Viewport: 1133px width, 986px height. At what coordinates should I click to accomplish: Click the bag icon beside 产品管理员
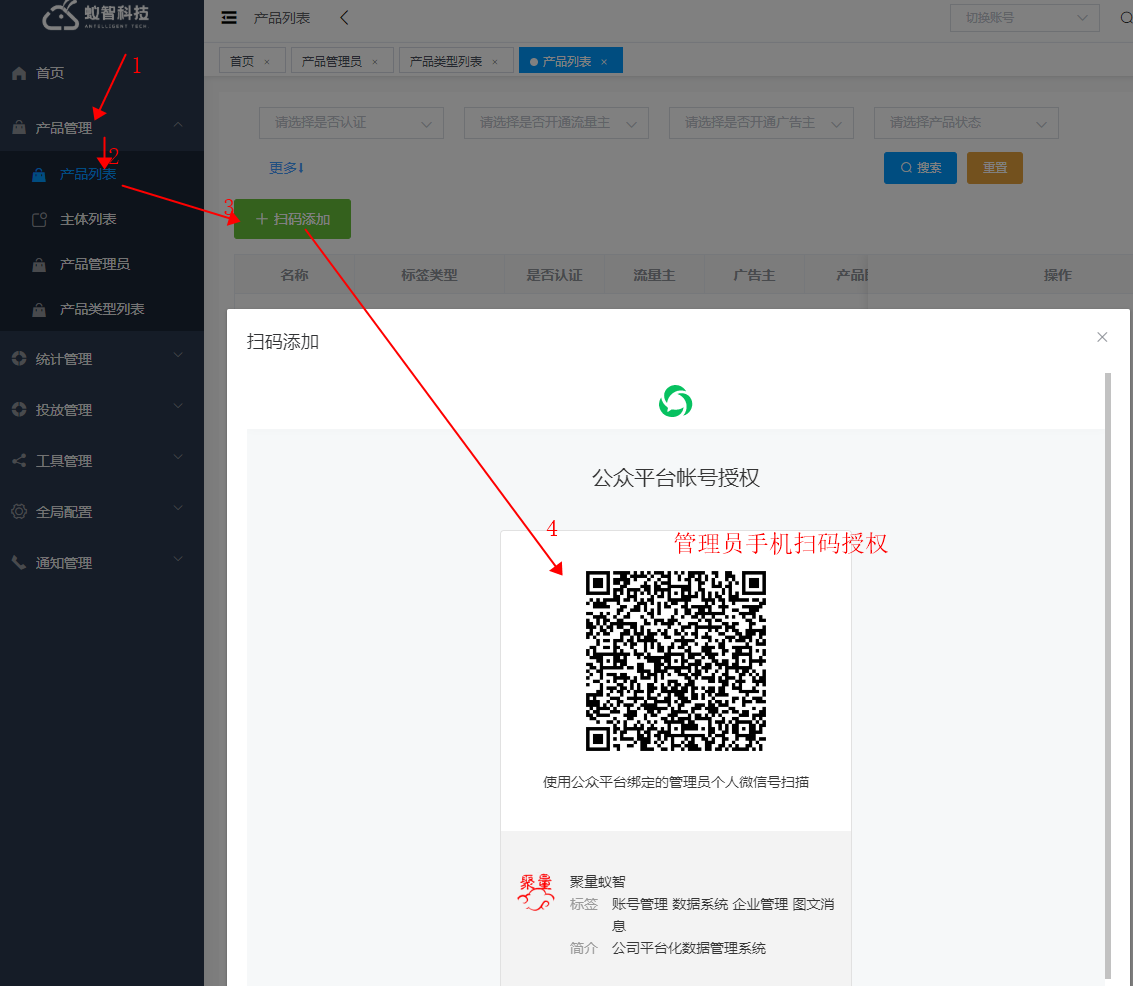pos(39,265)
